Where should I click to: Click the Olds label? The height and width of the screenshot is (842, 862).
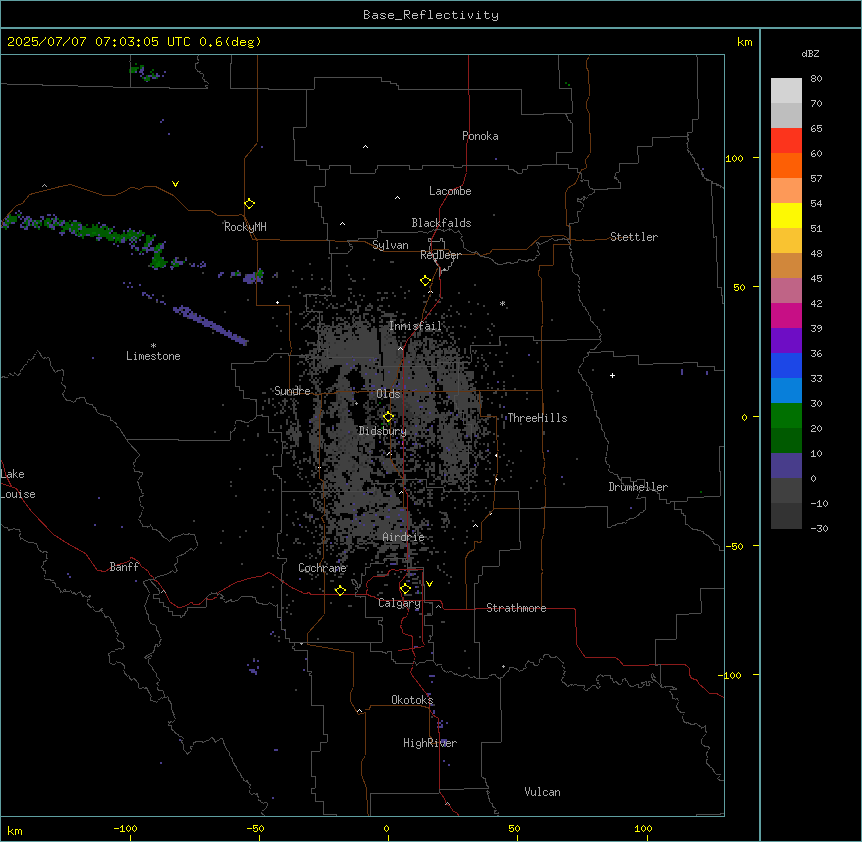pos(388,394)
